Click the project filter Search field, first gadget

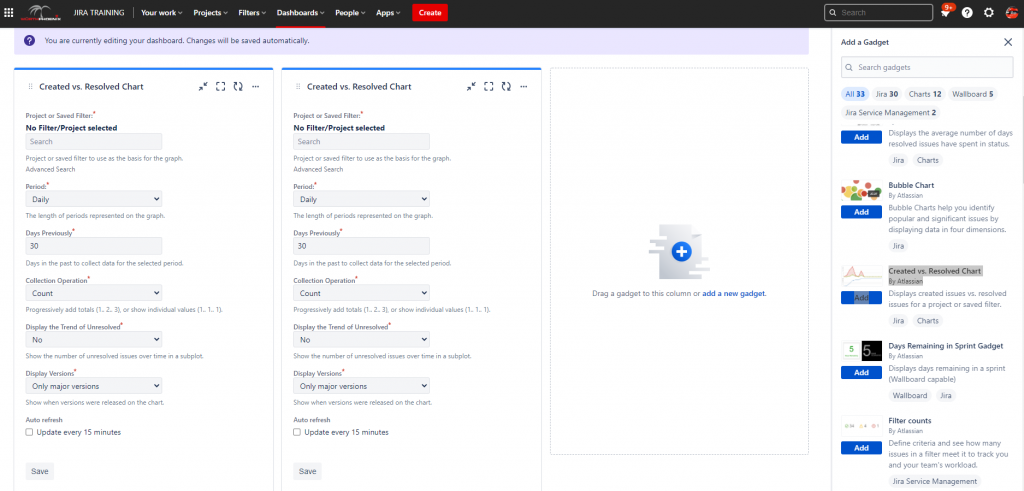coord(94,142)
